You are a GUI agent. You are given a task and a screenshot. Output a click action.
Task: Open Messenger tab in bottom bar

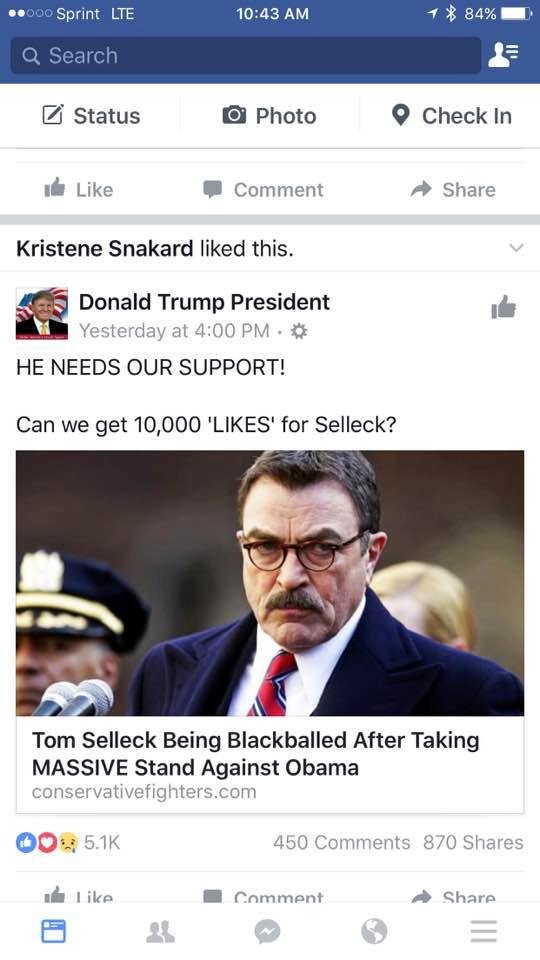[x=268, y=931]
